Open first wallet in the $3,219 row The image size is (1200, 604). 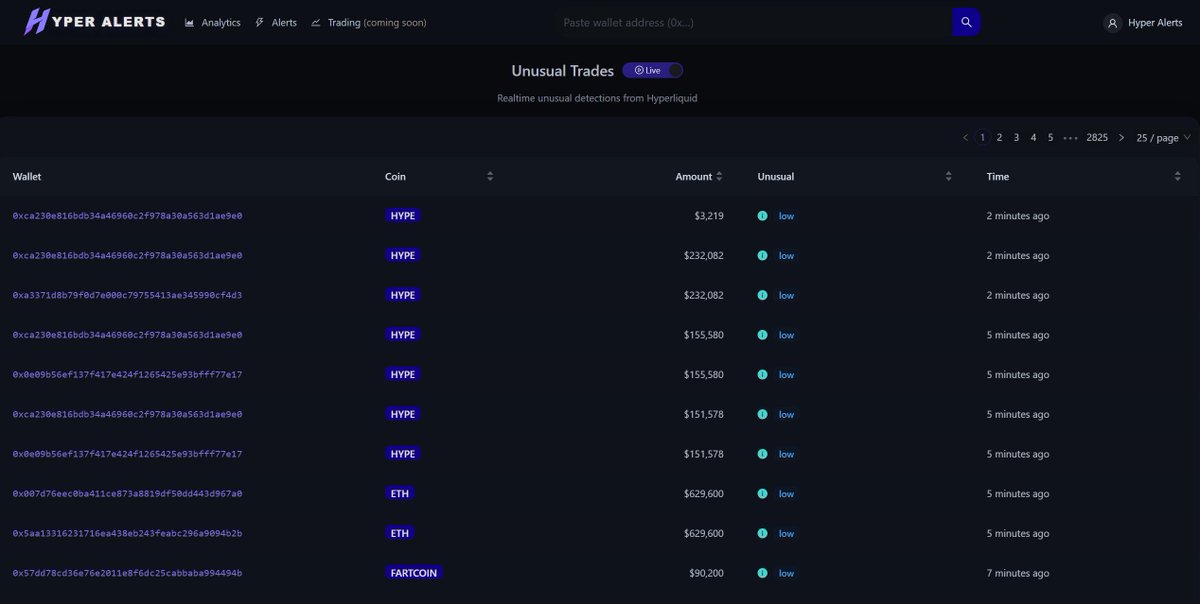127,216
